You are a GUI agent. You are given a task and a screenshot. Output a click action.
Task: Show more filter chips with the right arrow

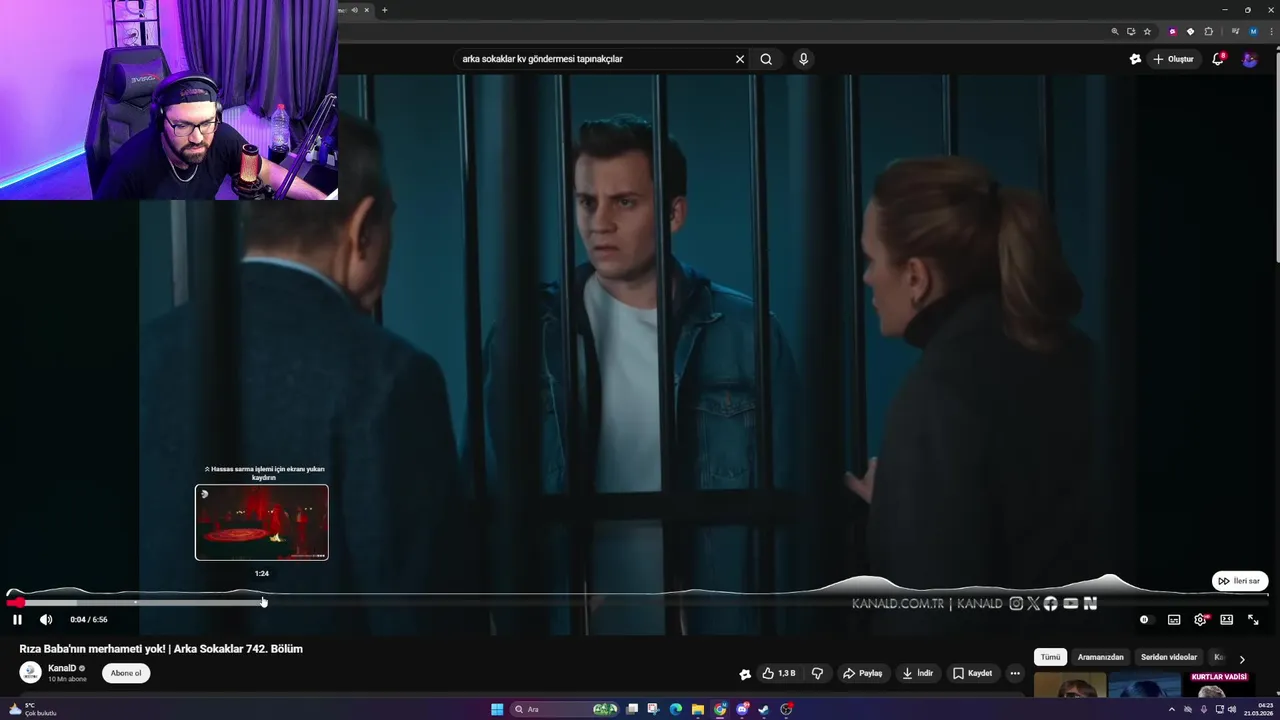[x=1242, y=659]
